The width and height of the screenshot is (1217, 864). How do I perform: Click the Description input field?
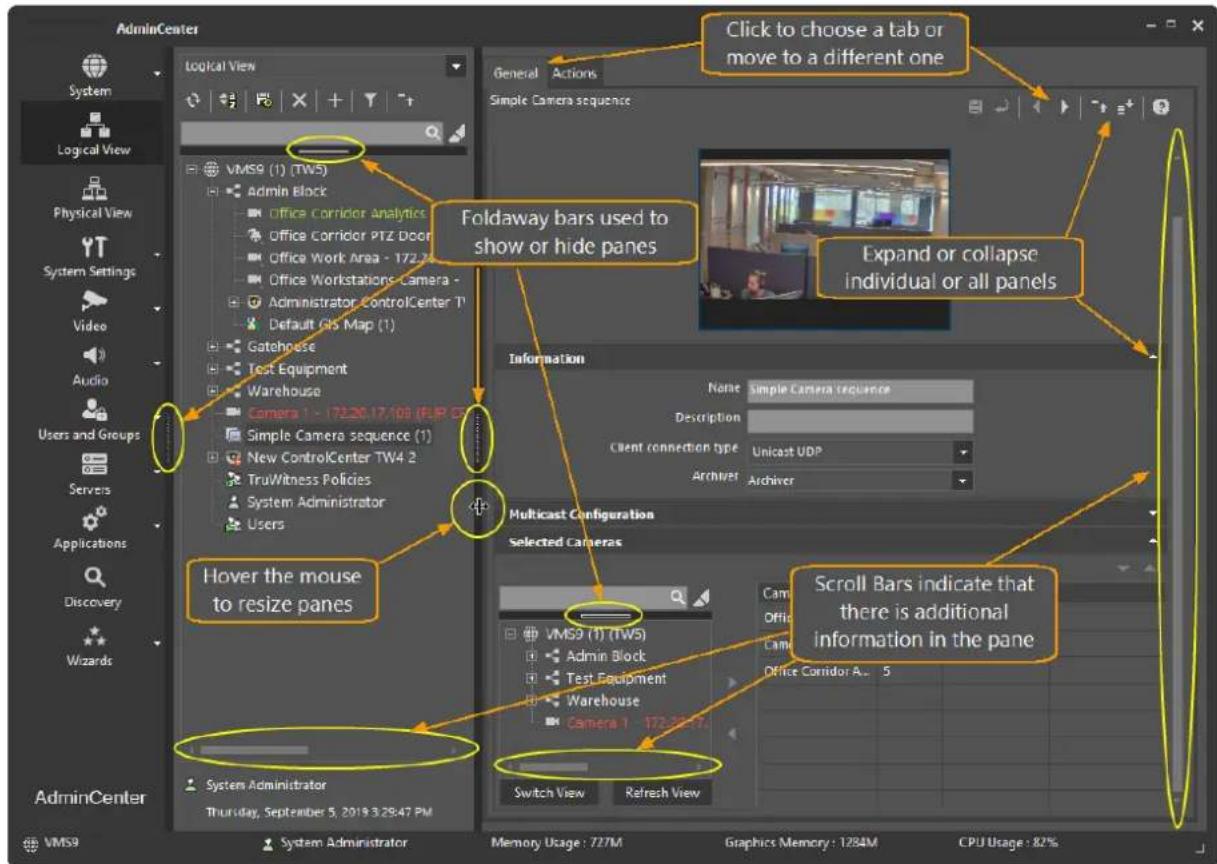[859, 419]
